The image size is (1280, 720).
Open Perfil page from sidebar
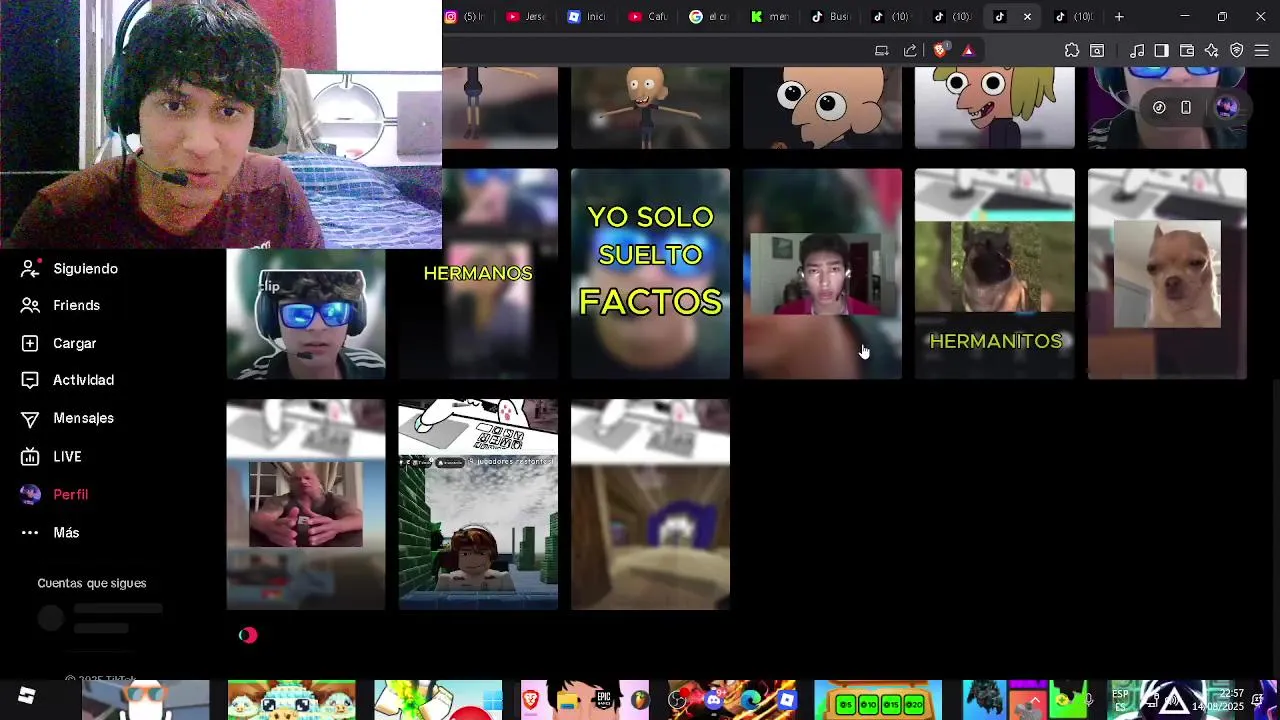[x=55, y=494]
